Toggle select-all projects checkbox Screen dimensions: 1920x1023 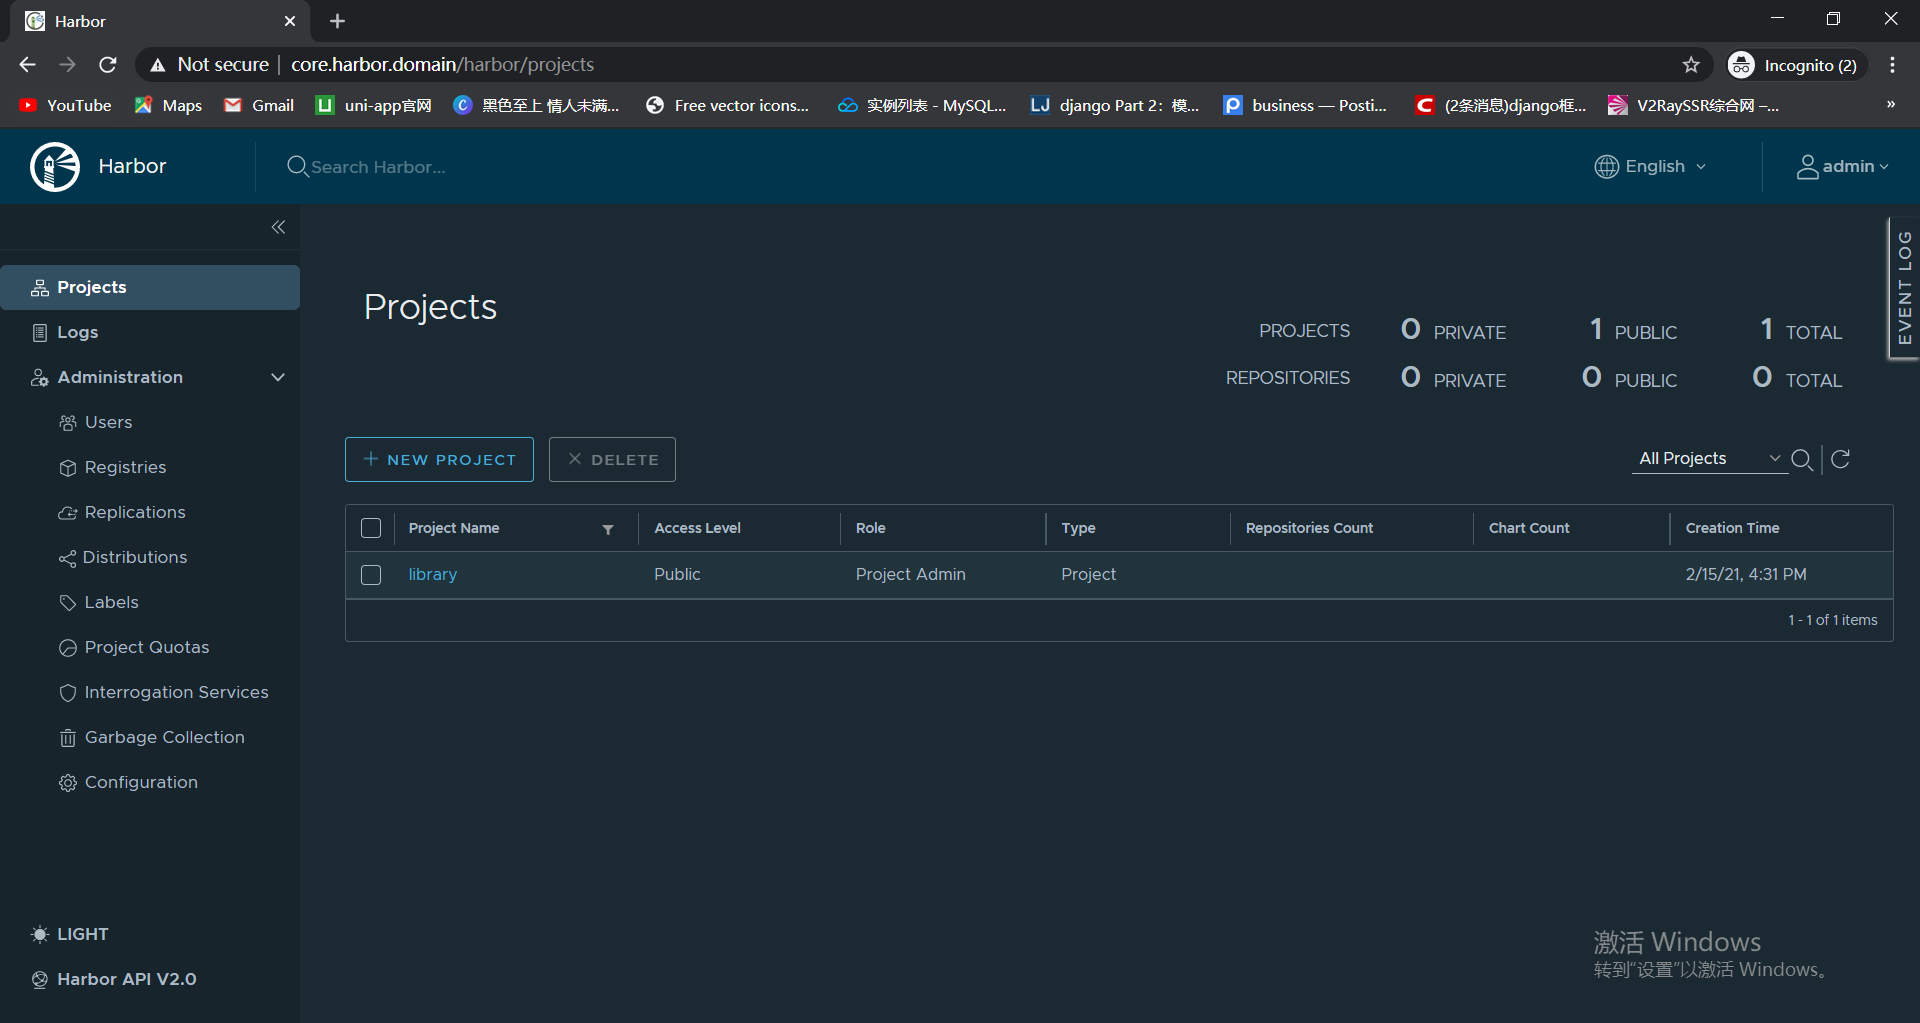(371, 528)
